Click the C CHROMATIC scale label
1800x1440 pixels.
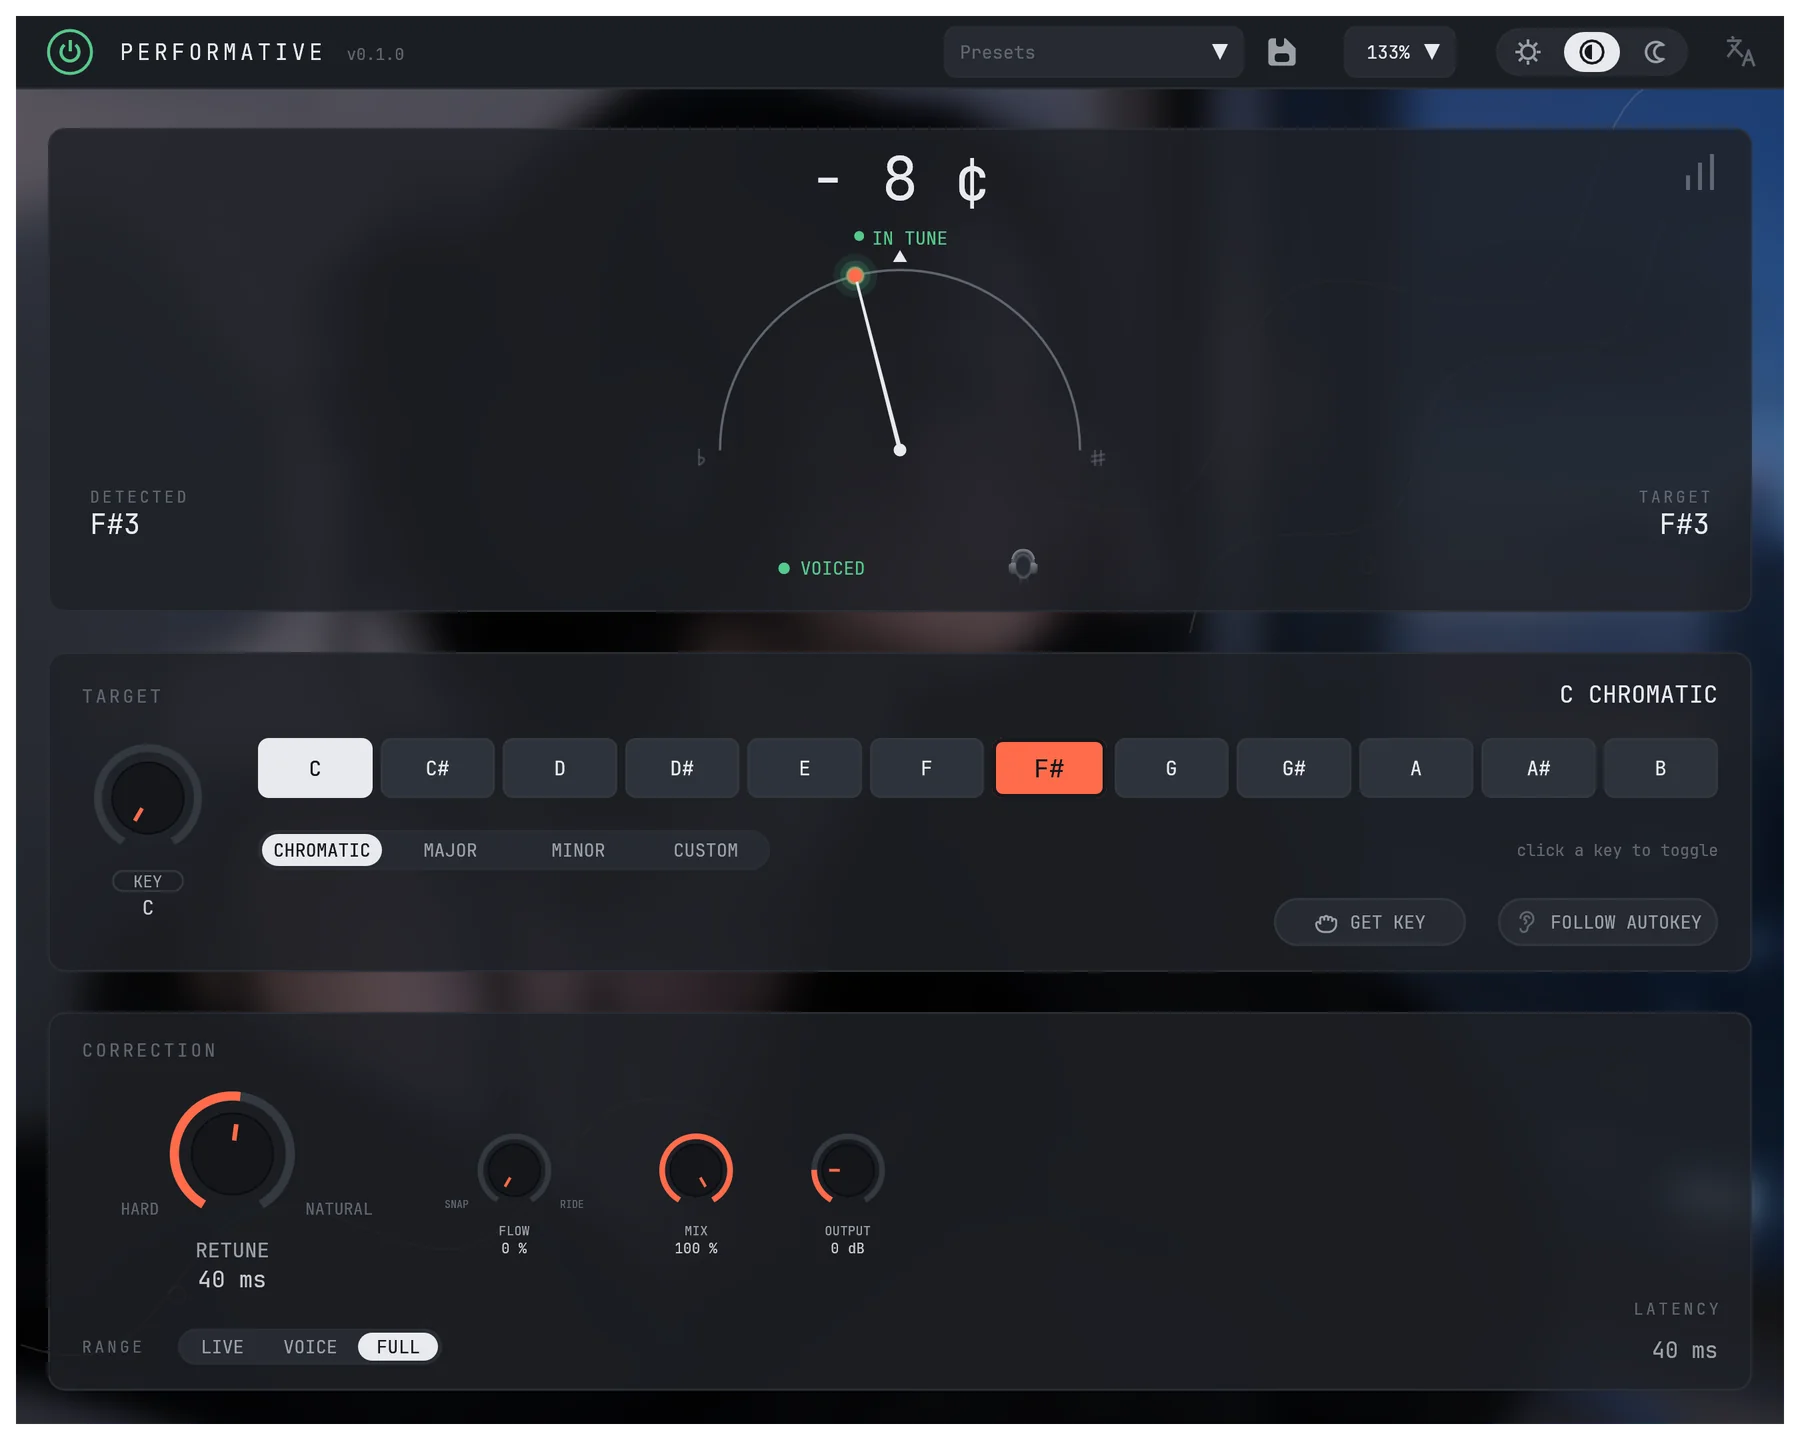coord(1638,694)
